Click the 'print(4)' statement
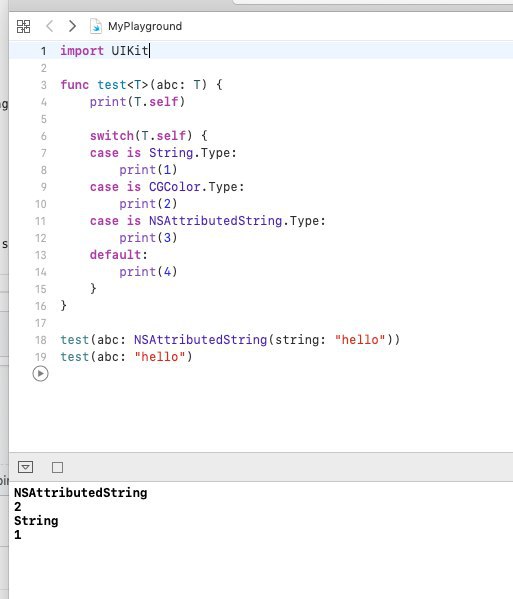Viewport: 513px width, 599px height. pyautogui.click(x=148, y=272)
